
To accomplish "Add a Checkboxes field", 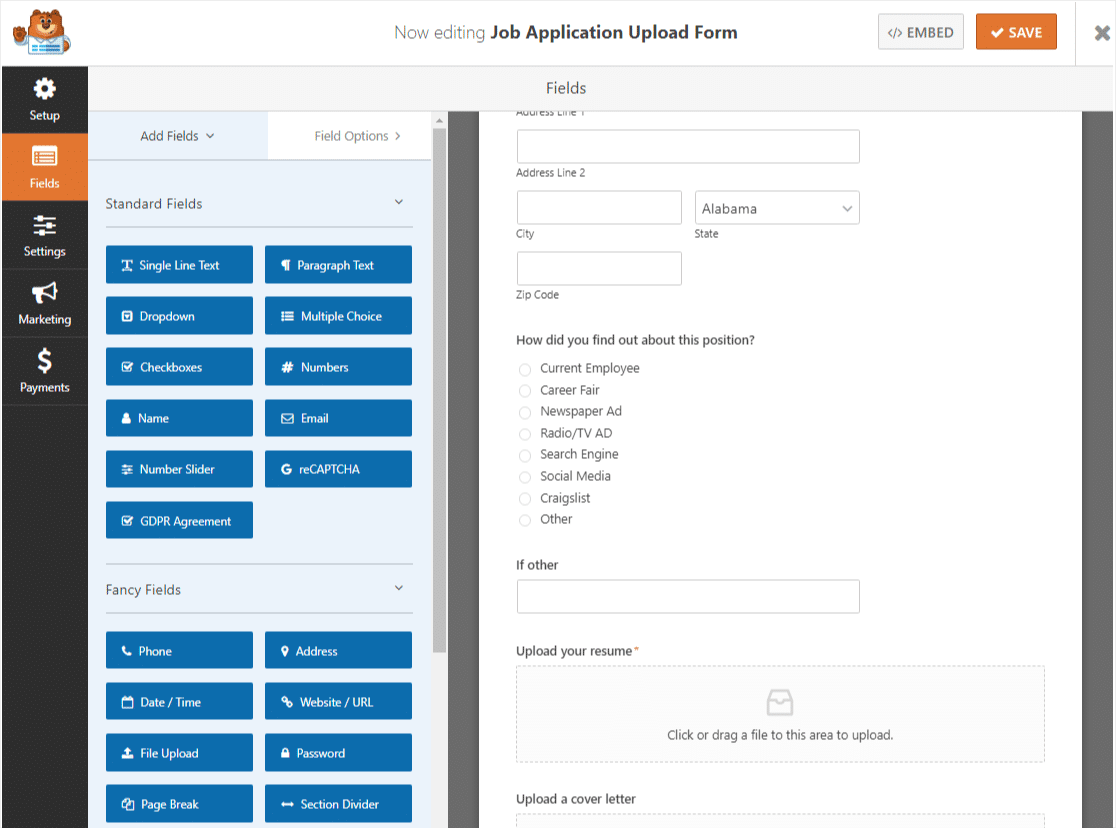I will tap(179, 367).
